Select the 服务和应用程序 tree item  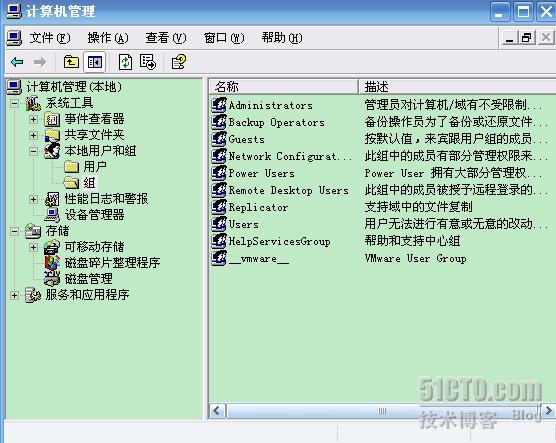point(87,295)
